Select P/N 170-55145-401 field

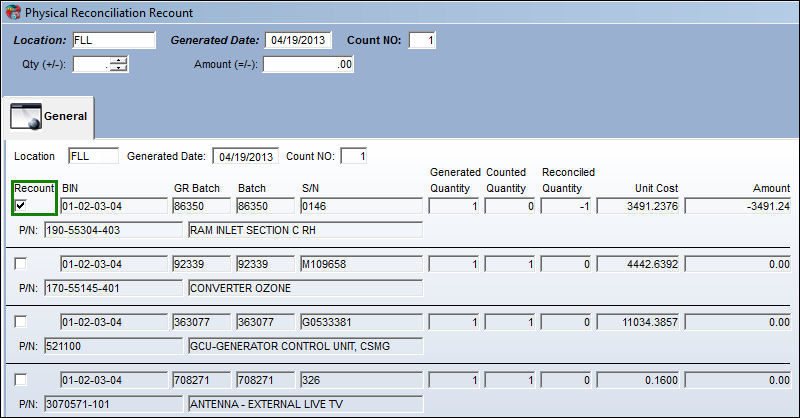tap(113, 288)
